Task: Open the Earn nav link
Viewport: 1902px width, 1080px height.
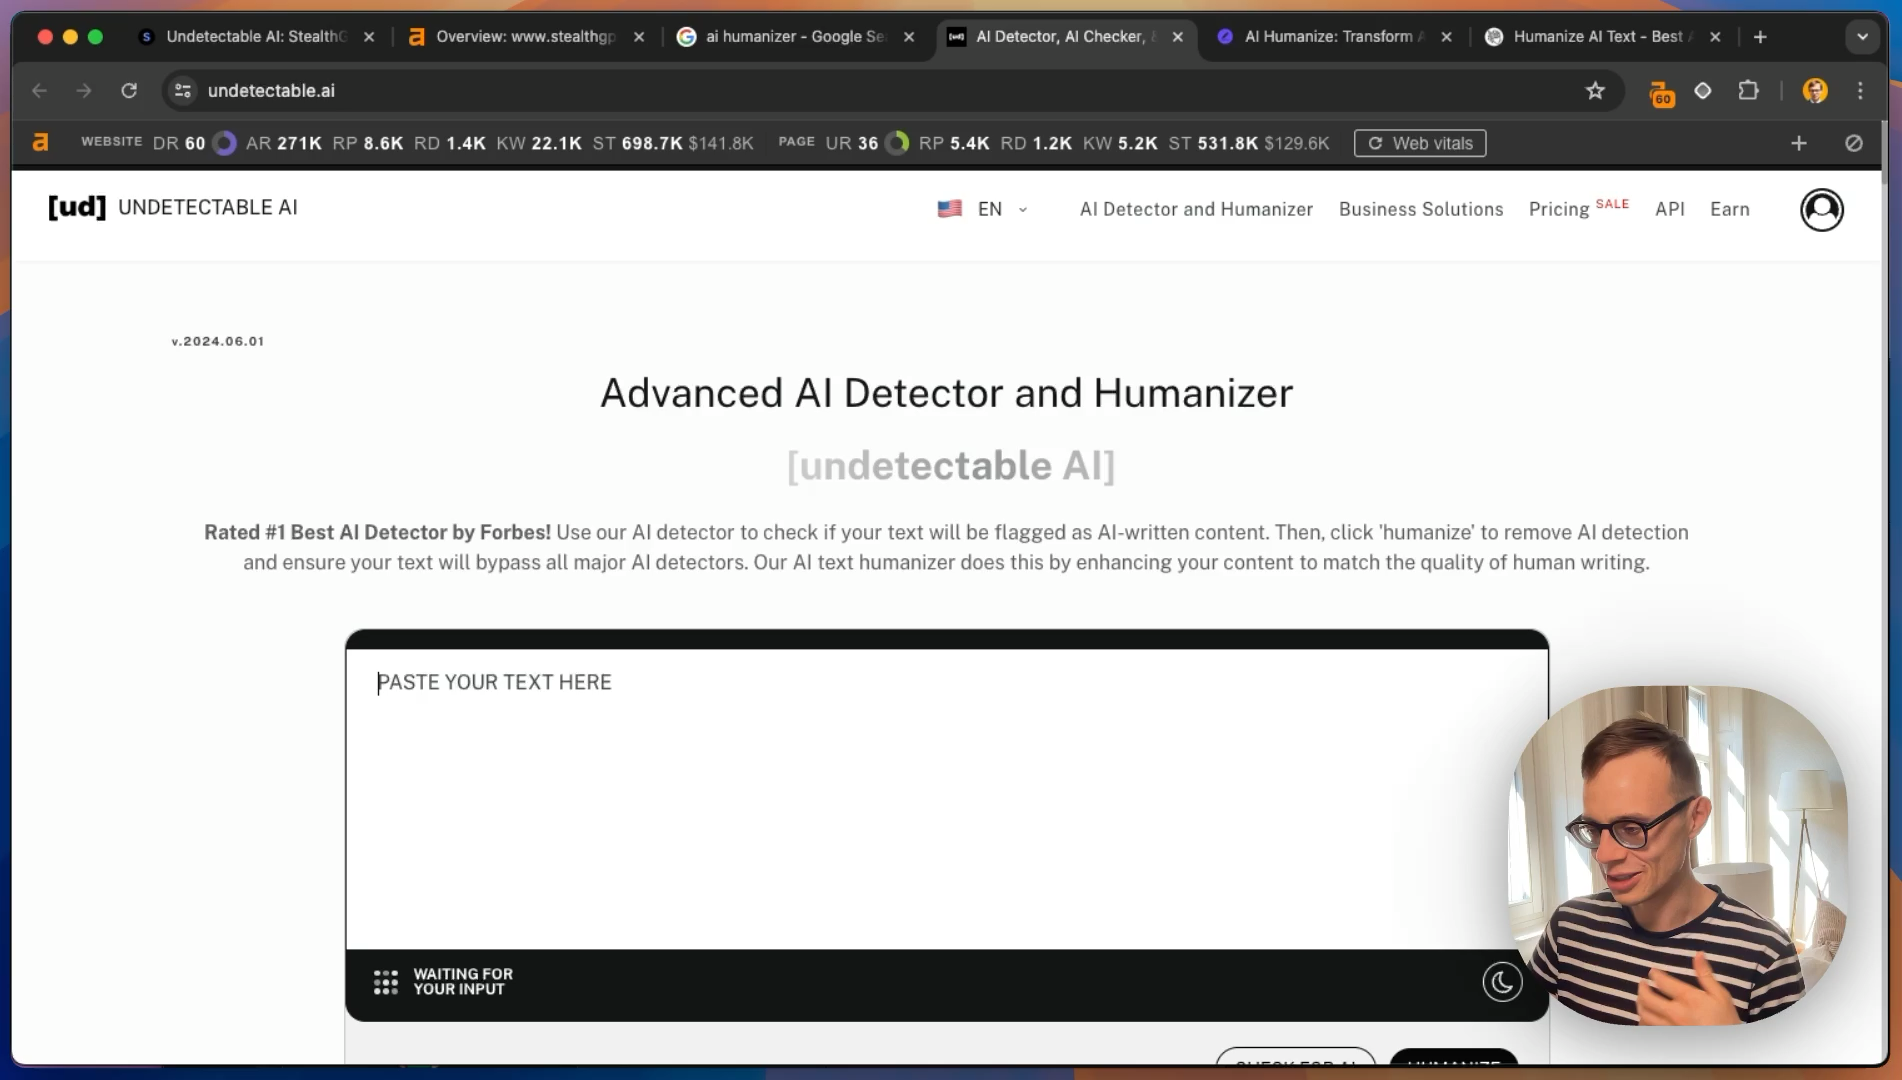Action: click(1730, 209)
